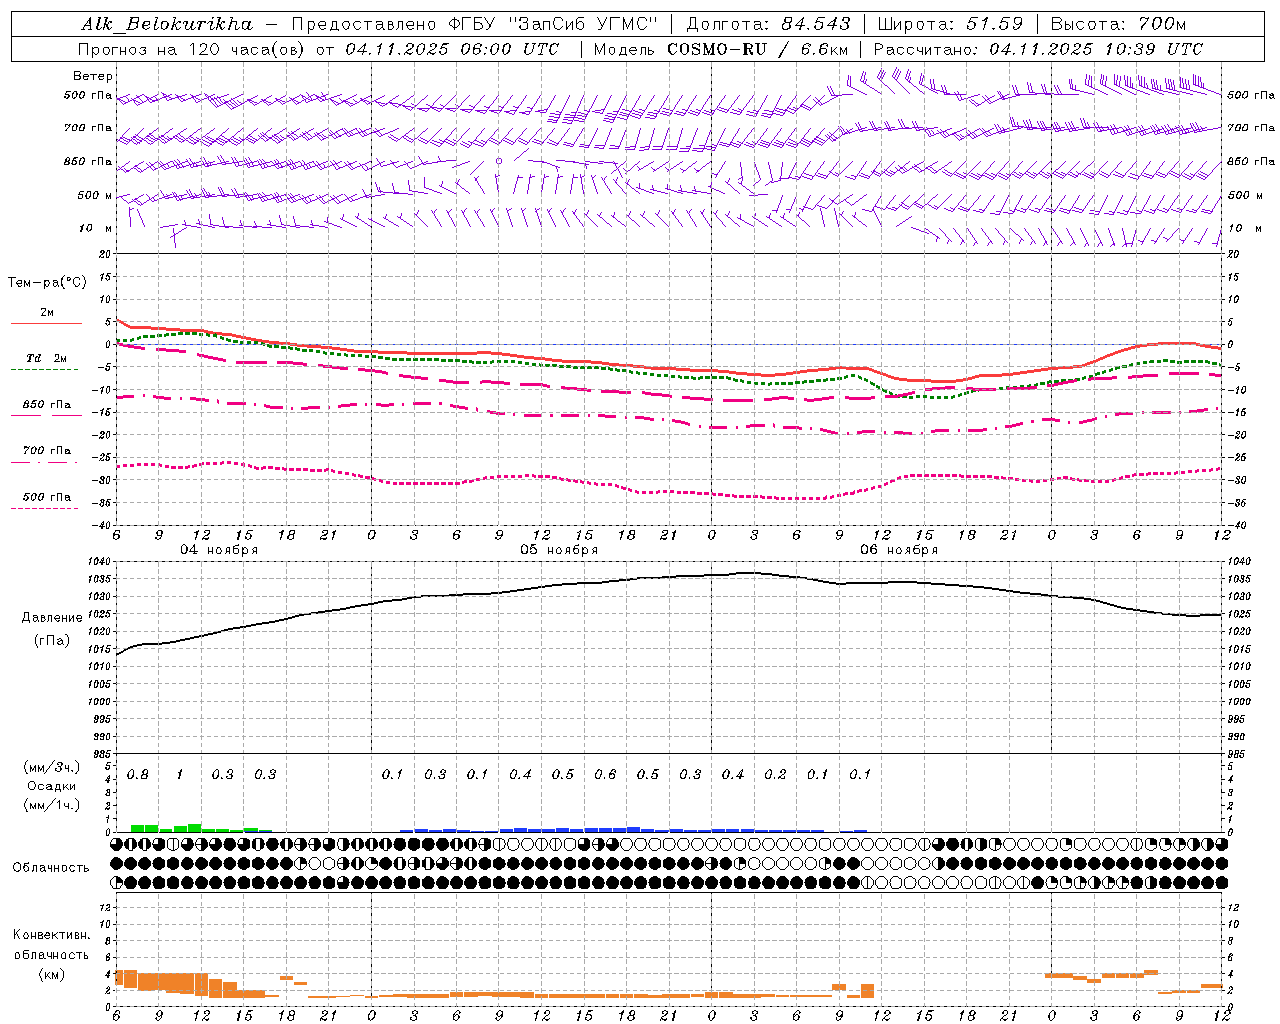Click the 'Долгота: 84.543' longitude value
This screenshot has height=1024, width=1280.
pyautogui.click(x=768, y=24)
